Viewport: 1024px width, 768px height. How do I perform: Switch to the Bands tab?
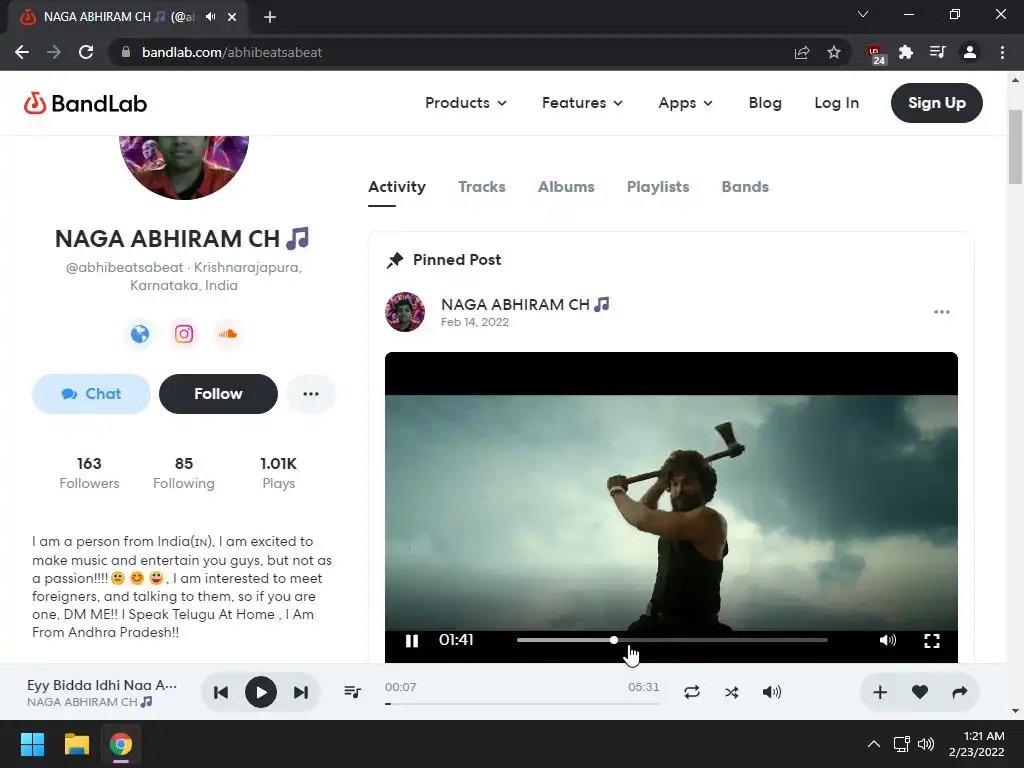745,187
